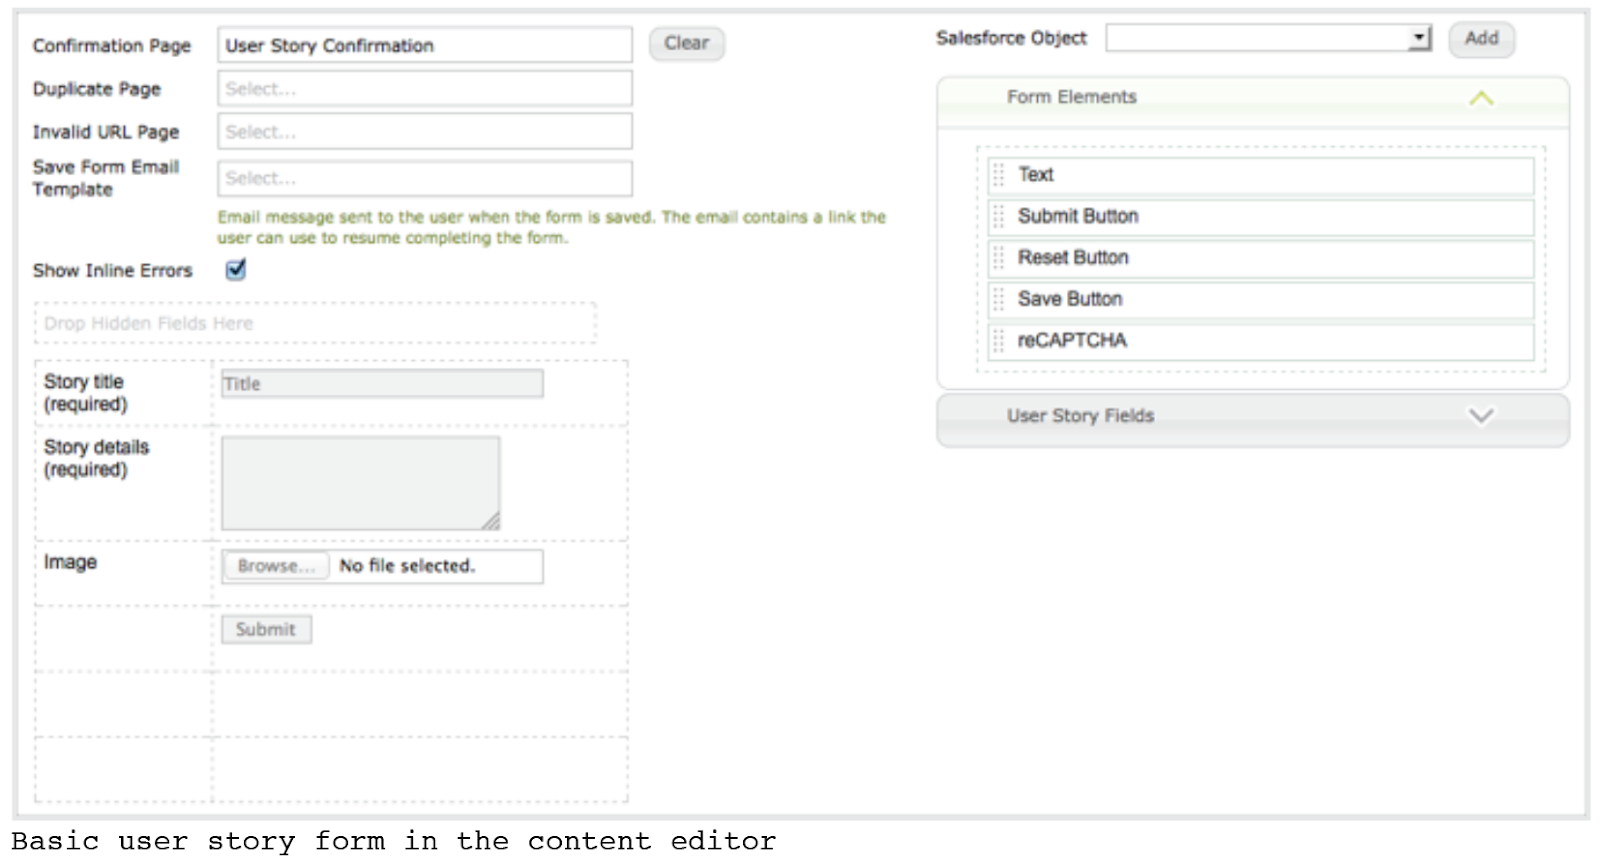Click the Story title input field
Screen dimensions: 1600x867
tap(382, 384)
